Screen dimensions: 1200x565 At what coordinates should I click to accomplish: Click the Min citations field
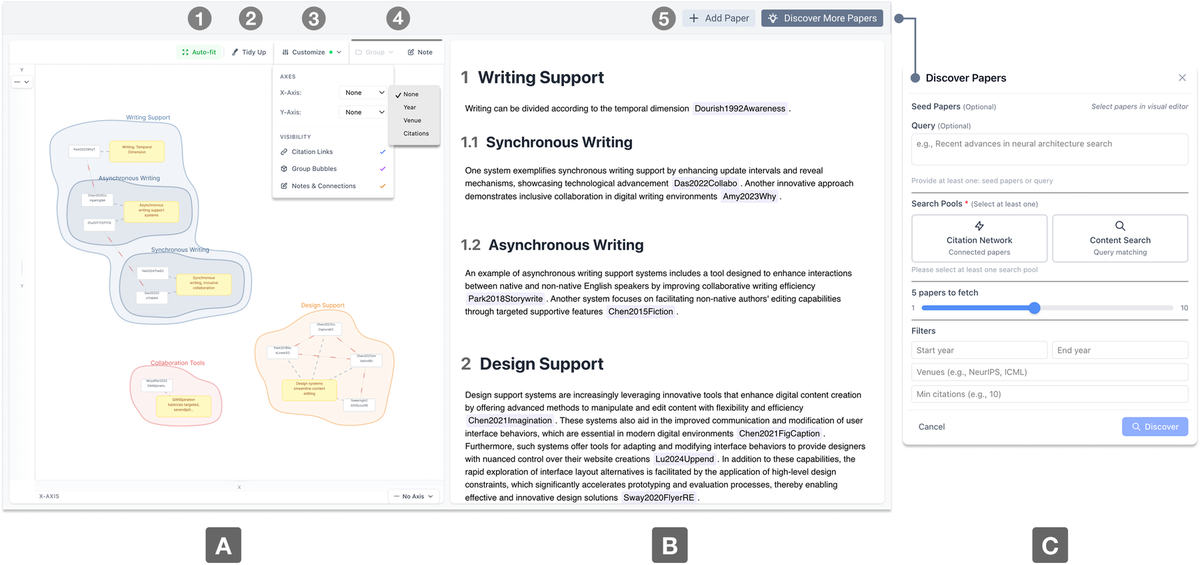tap(1050, 394)
